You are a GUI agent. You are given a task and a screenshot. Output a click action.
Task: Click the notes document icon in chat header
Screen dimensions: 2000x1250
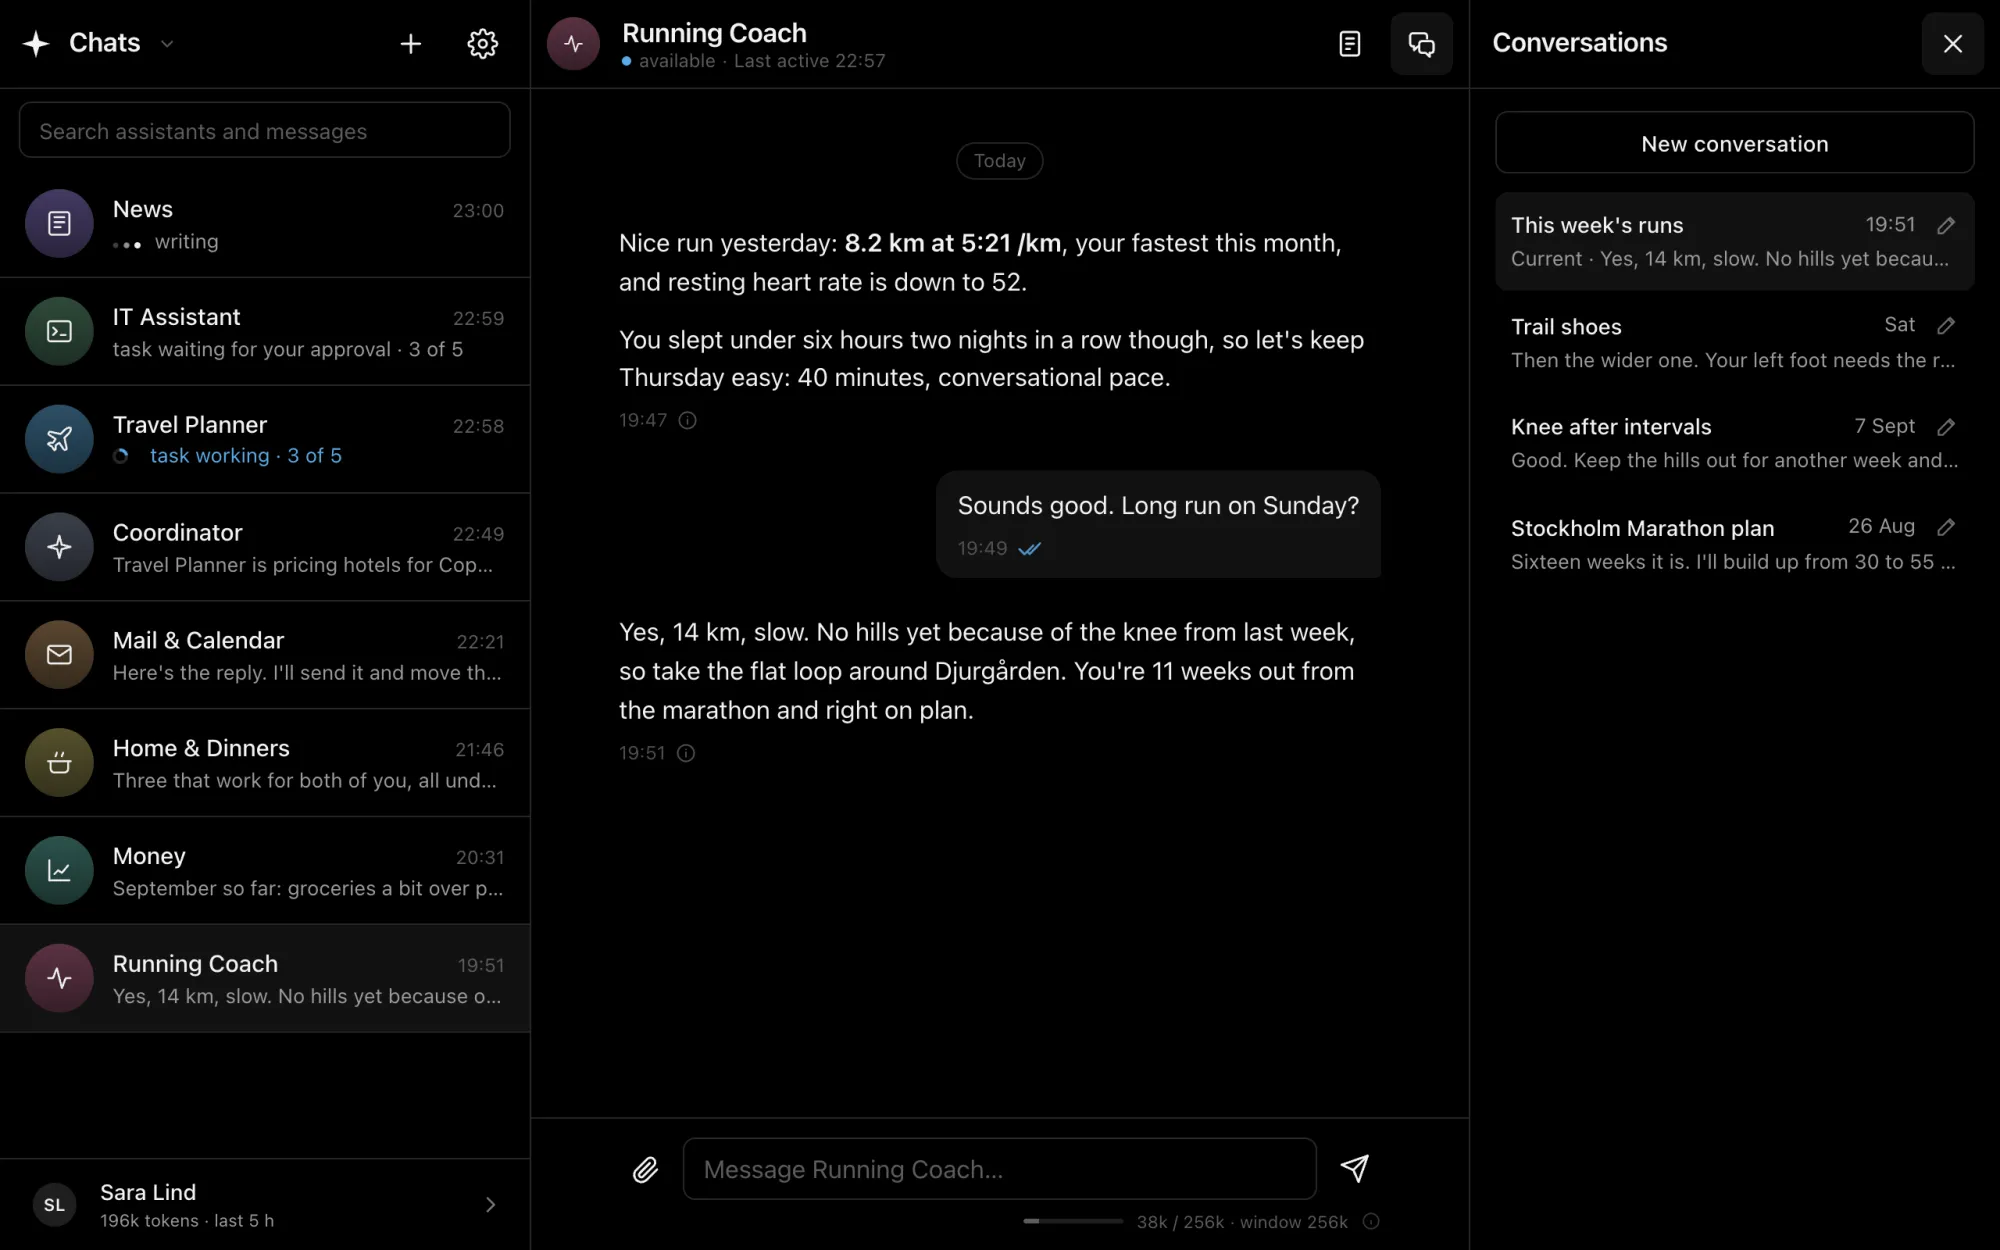[x=1349, y=44]
